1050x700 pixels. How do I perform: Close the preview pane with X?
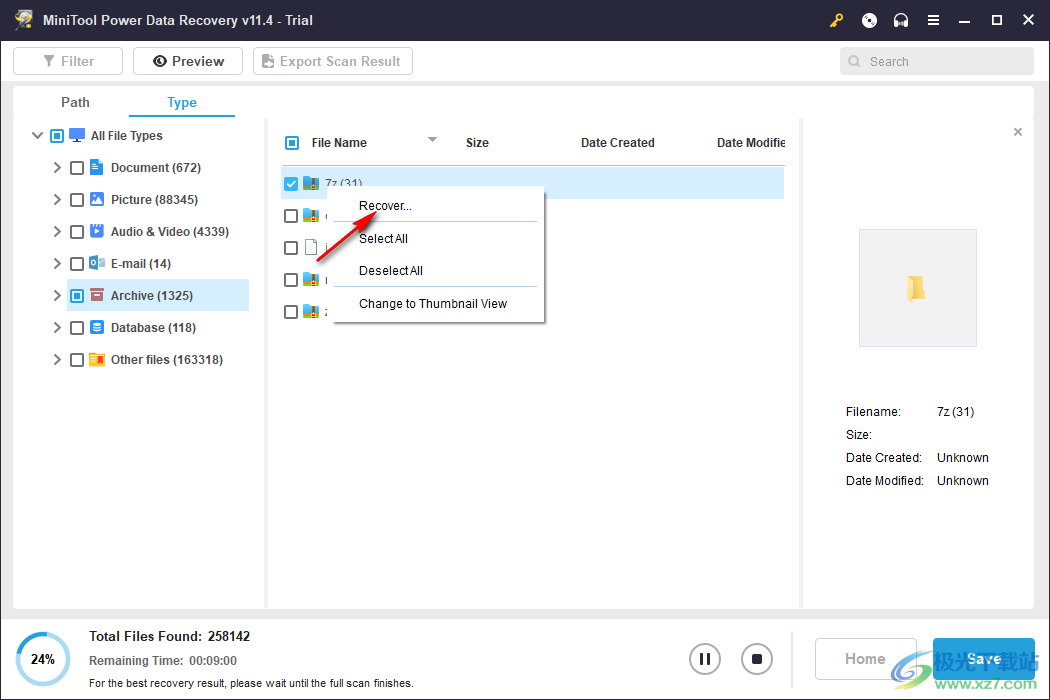(1018, 132)
